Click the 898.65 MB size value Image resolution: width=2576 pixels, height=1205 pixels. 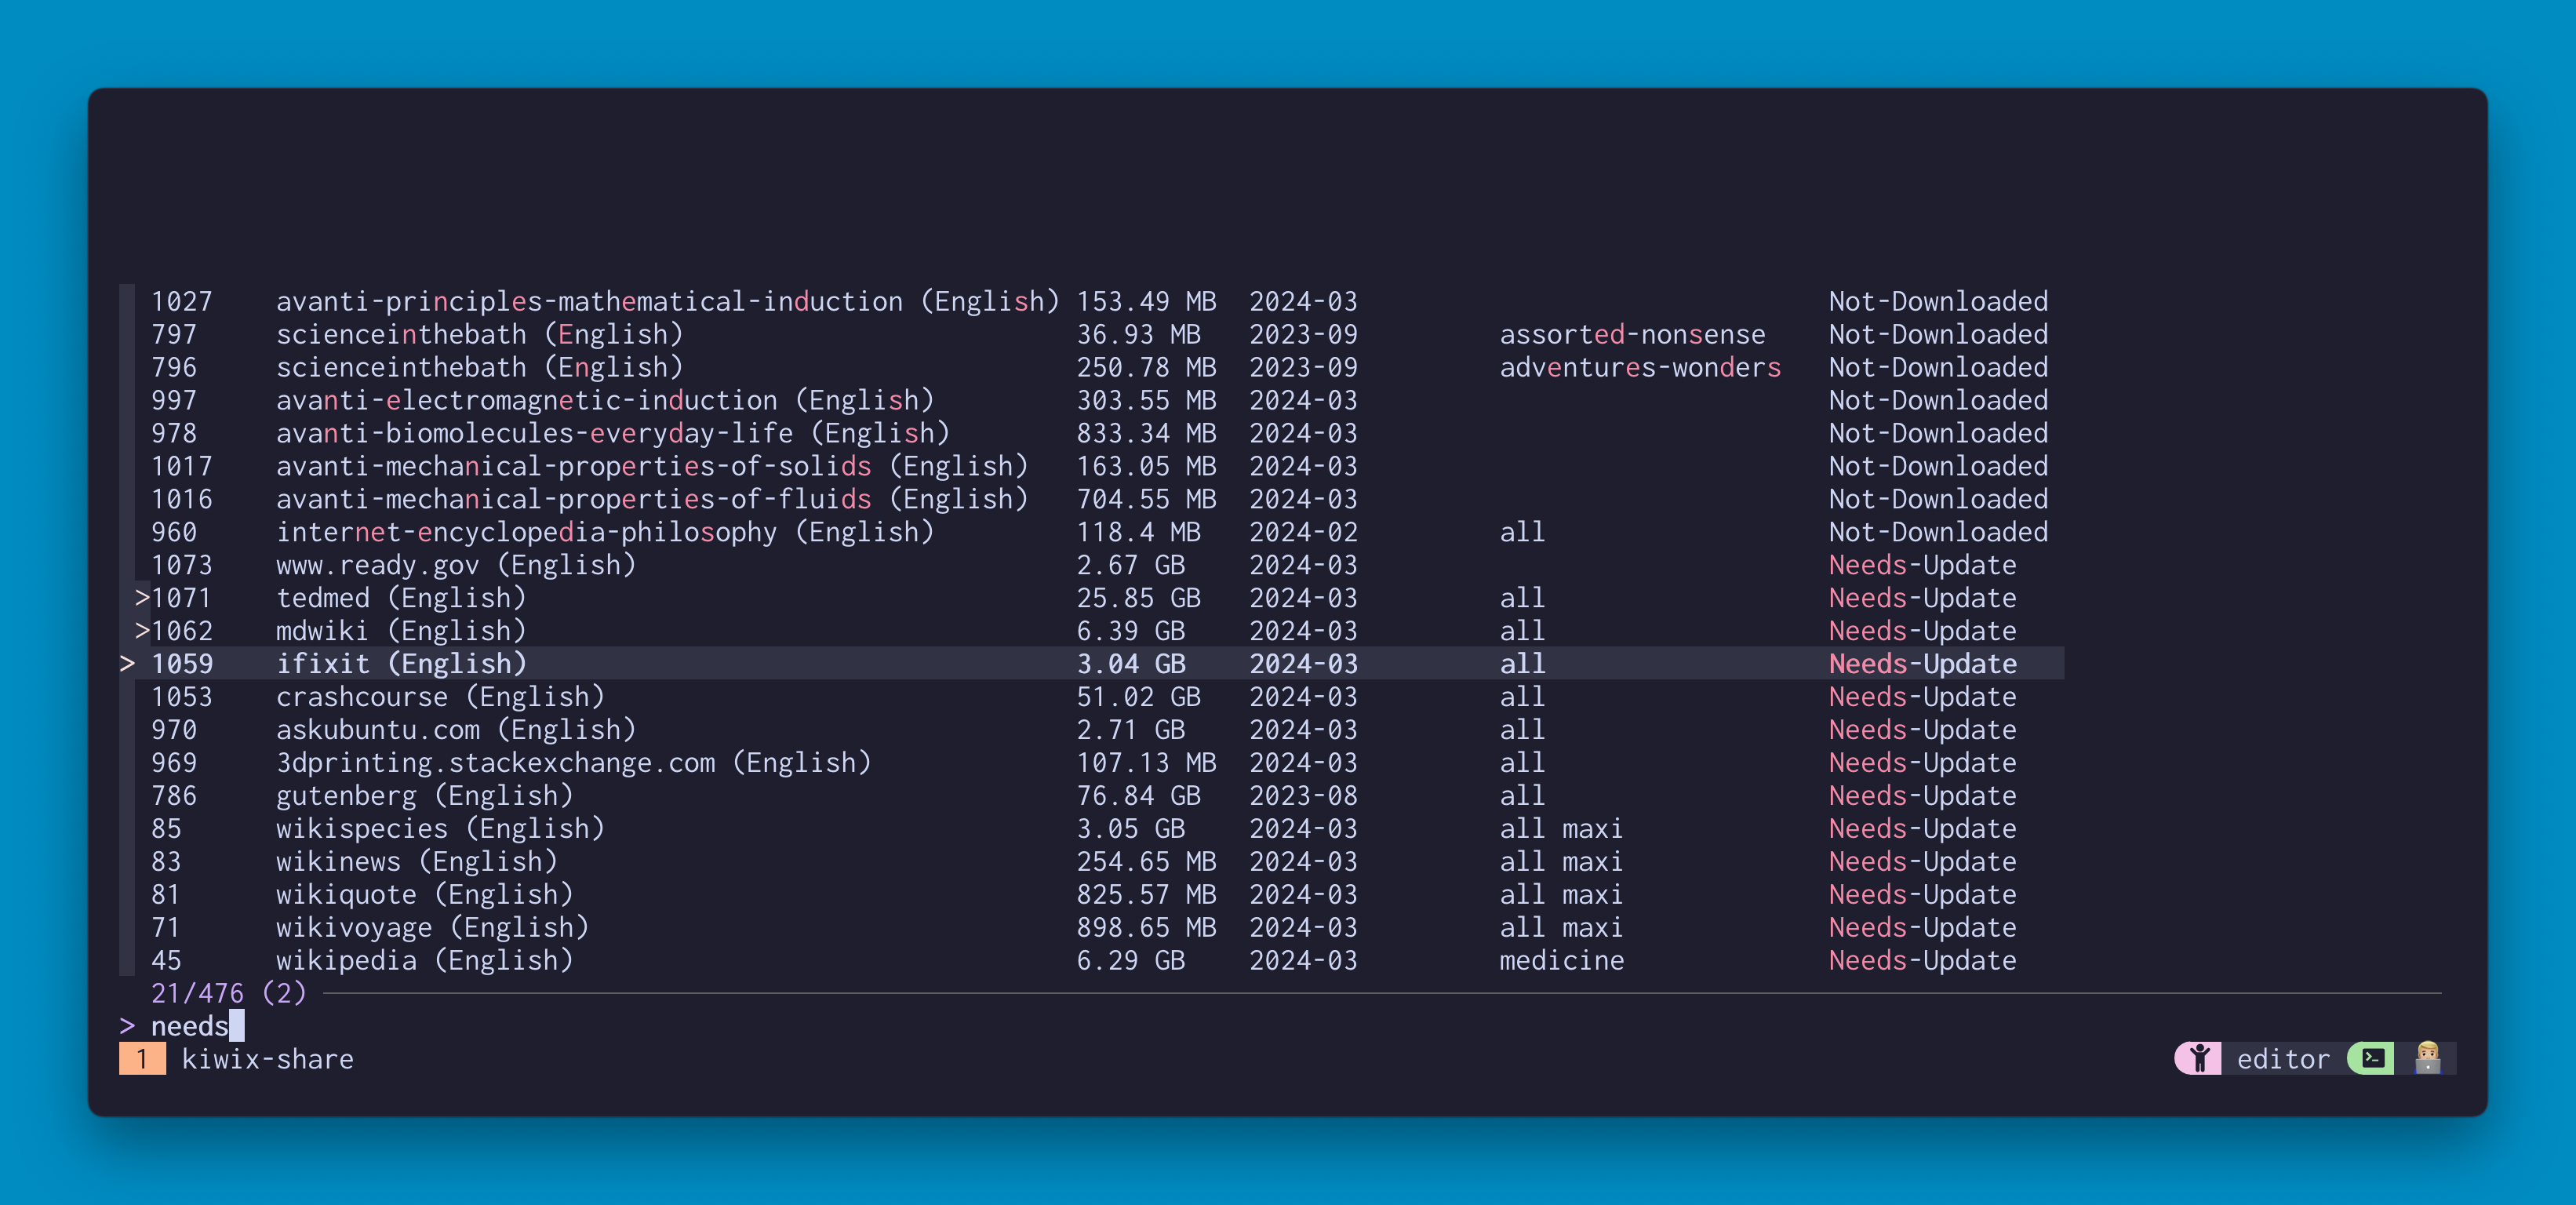[x=1146, y=928]
